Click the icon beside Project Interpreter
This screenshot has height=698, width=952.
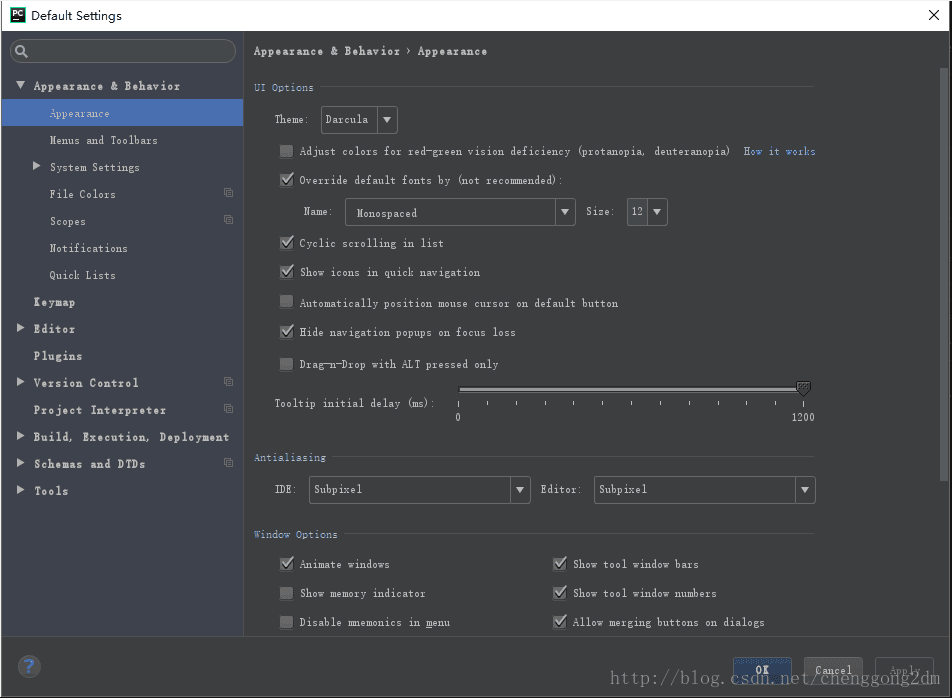coord(228,409)
